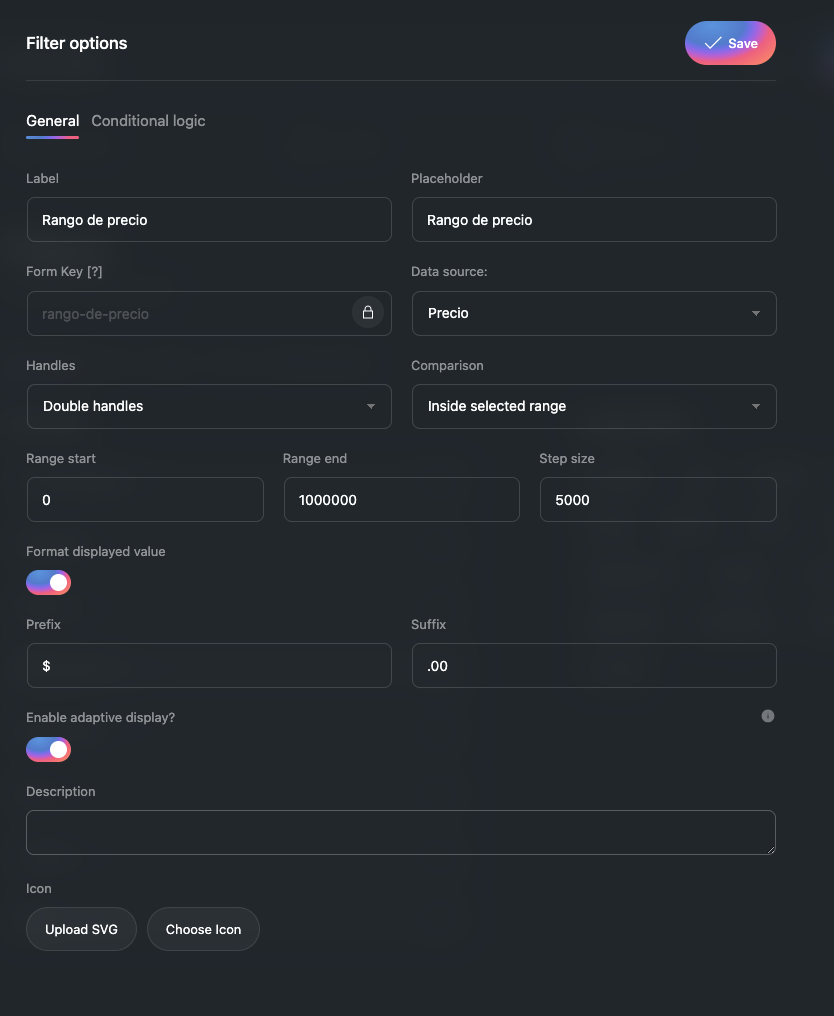Focus the Suffix input field
The width and height of the screenshot is (834, 1016).
[x=594, y=666]
